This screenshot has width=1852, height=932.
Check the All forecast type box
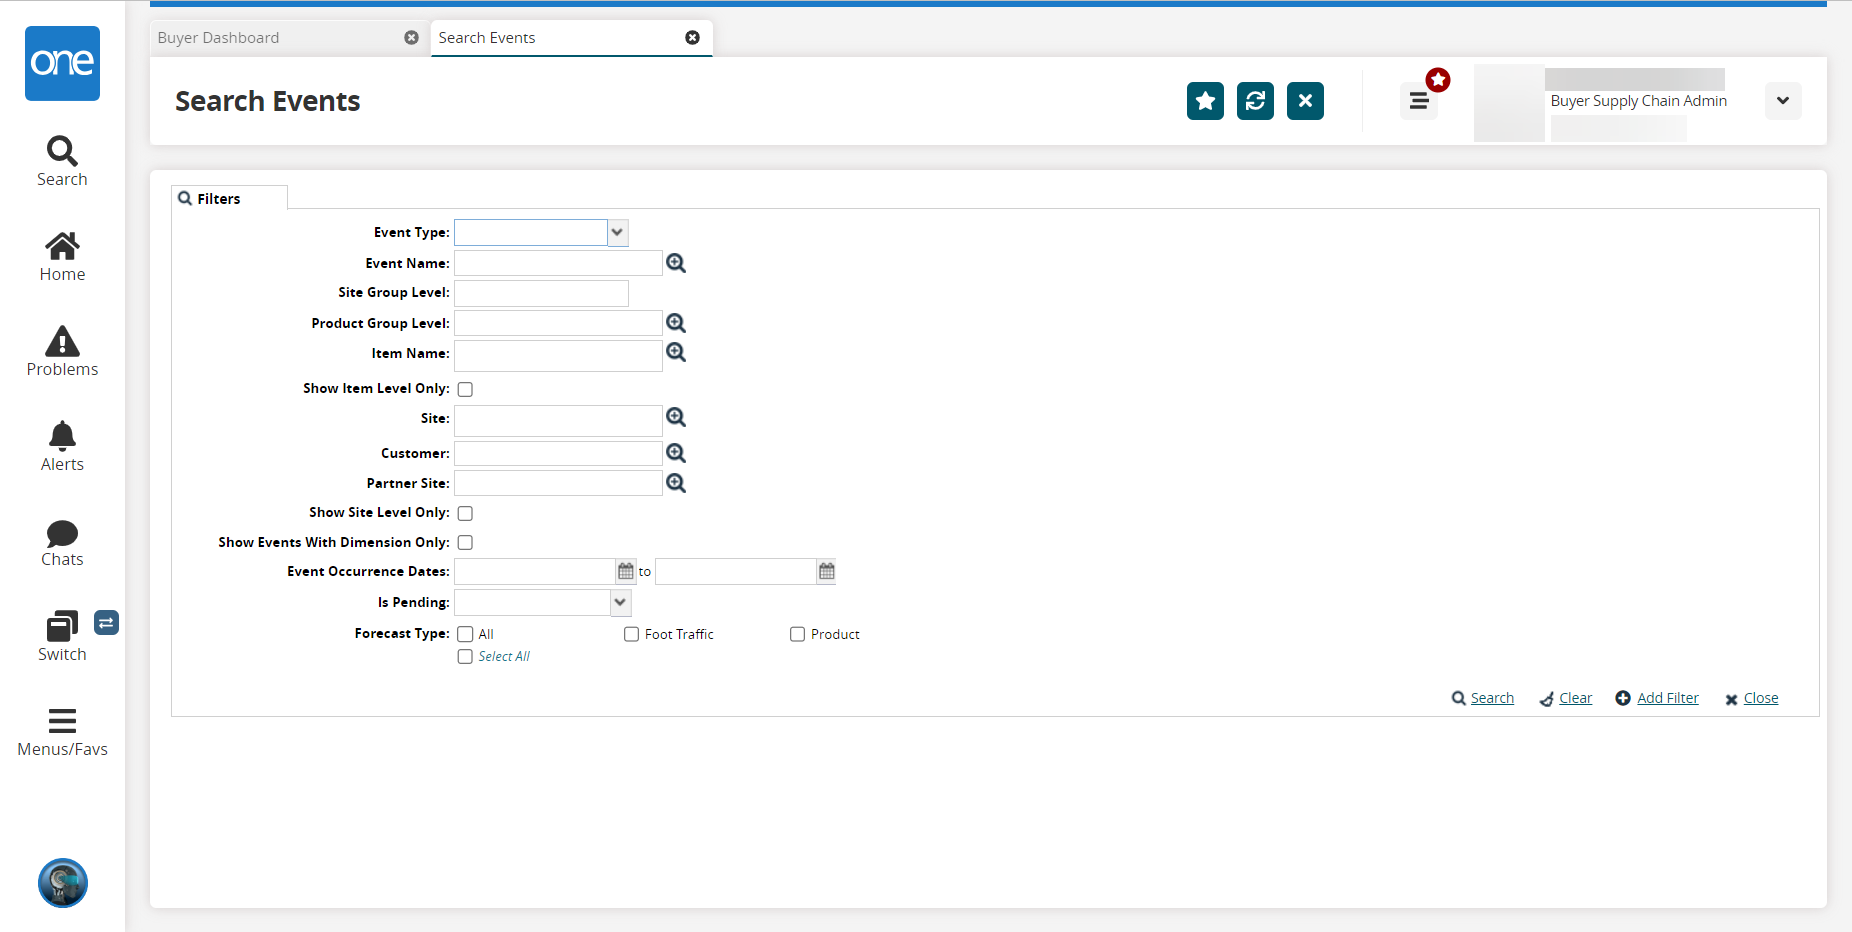pyautogui.click(x=465, y=634)
